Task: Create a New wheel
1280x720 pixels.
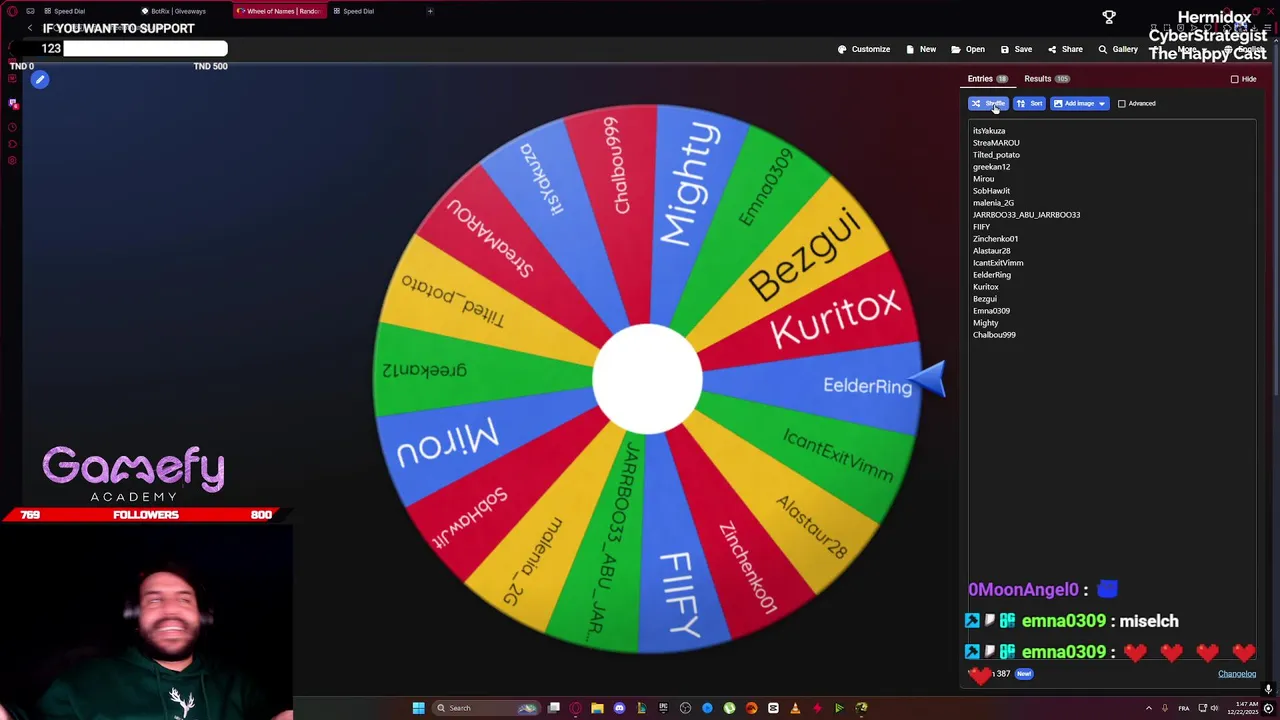Action: 921,49
